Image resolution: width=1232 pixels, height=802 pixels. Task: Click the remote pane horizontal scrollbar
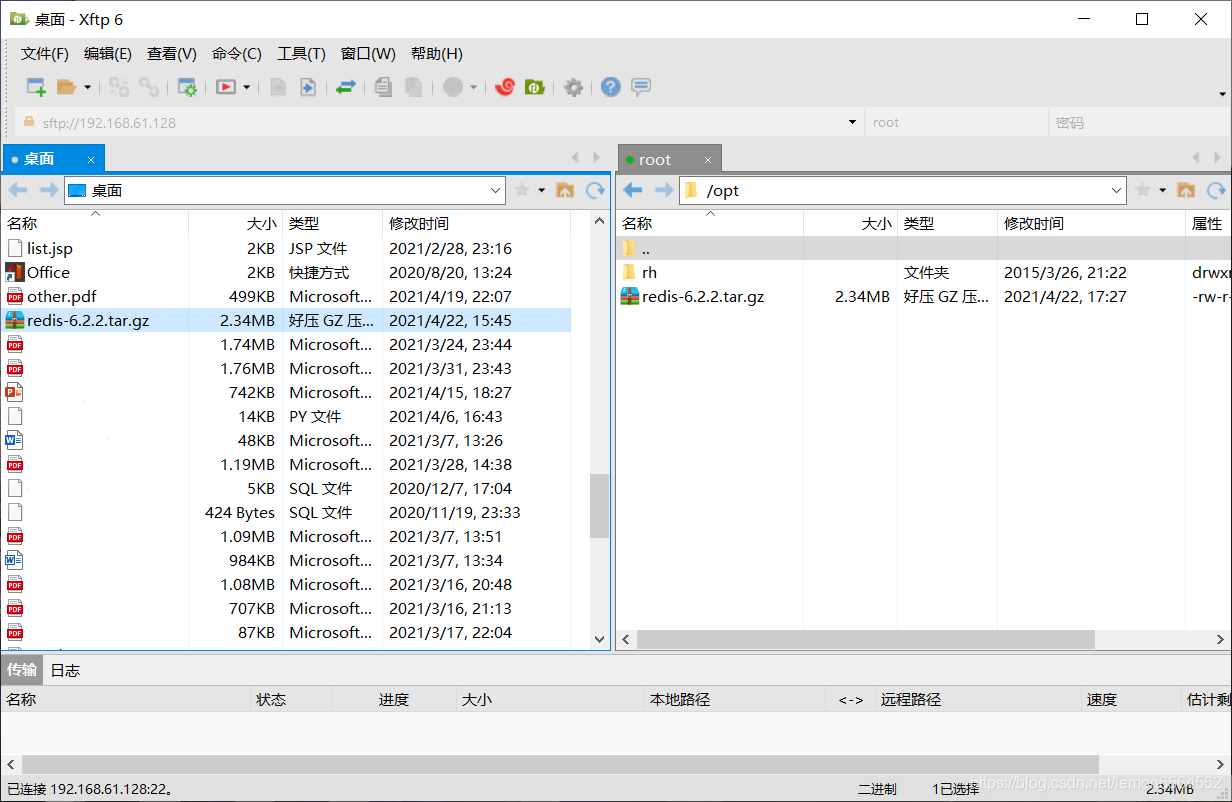pyautogui.click(x=865, y=639)
